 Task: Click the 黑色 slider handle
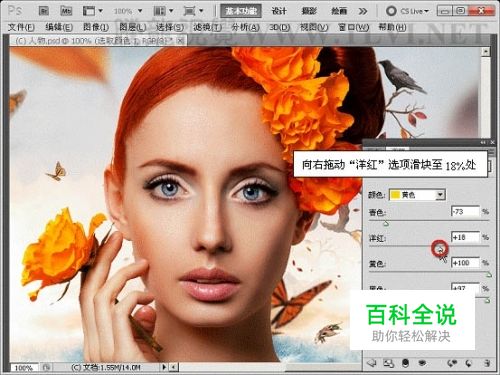(488, 300)
